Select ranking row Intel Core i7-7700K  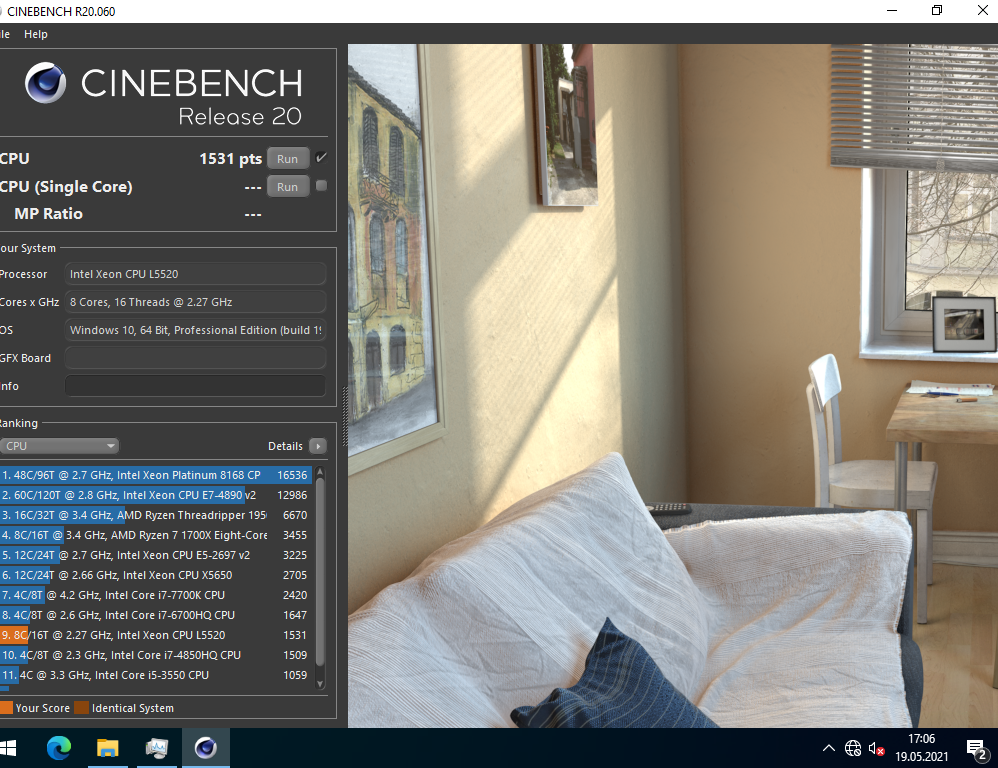tap(156, 596)
